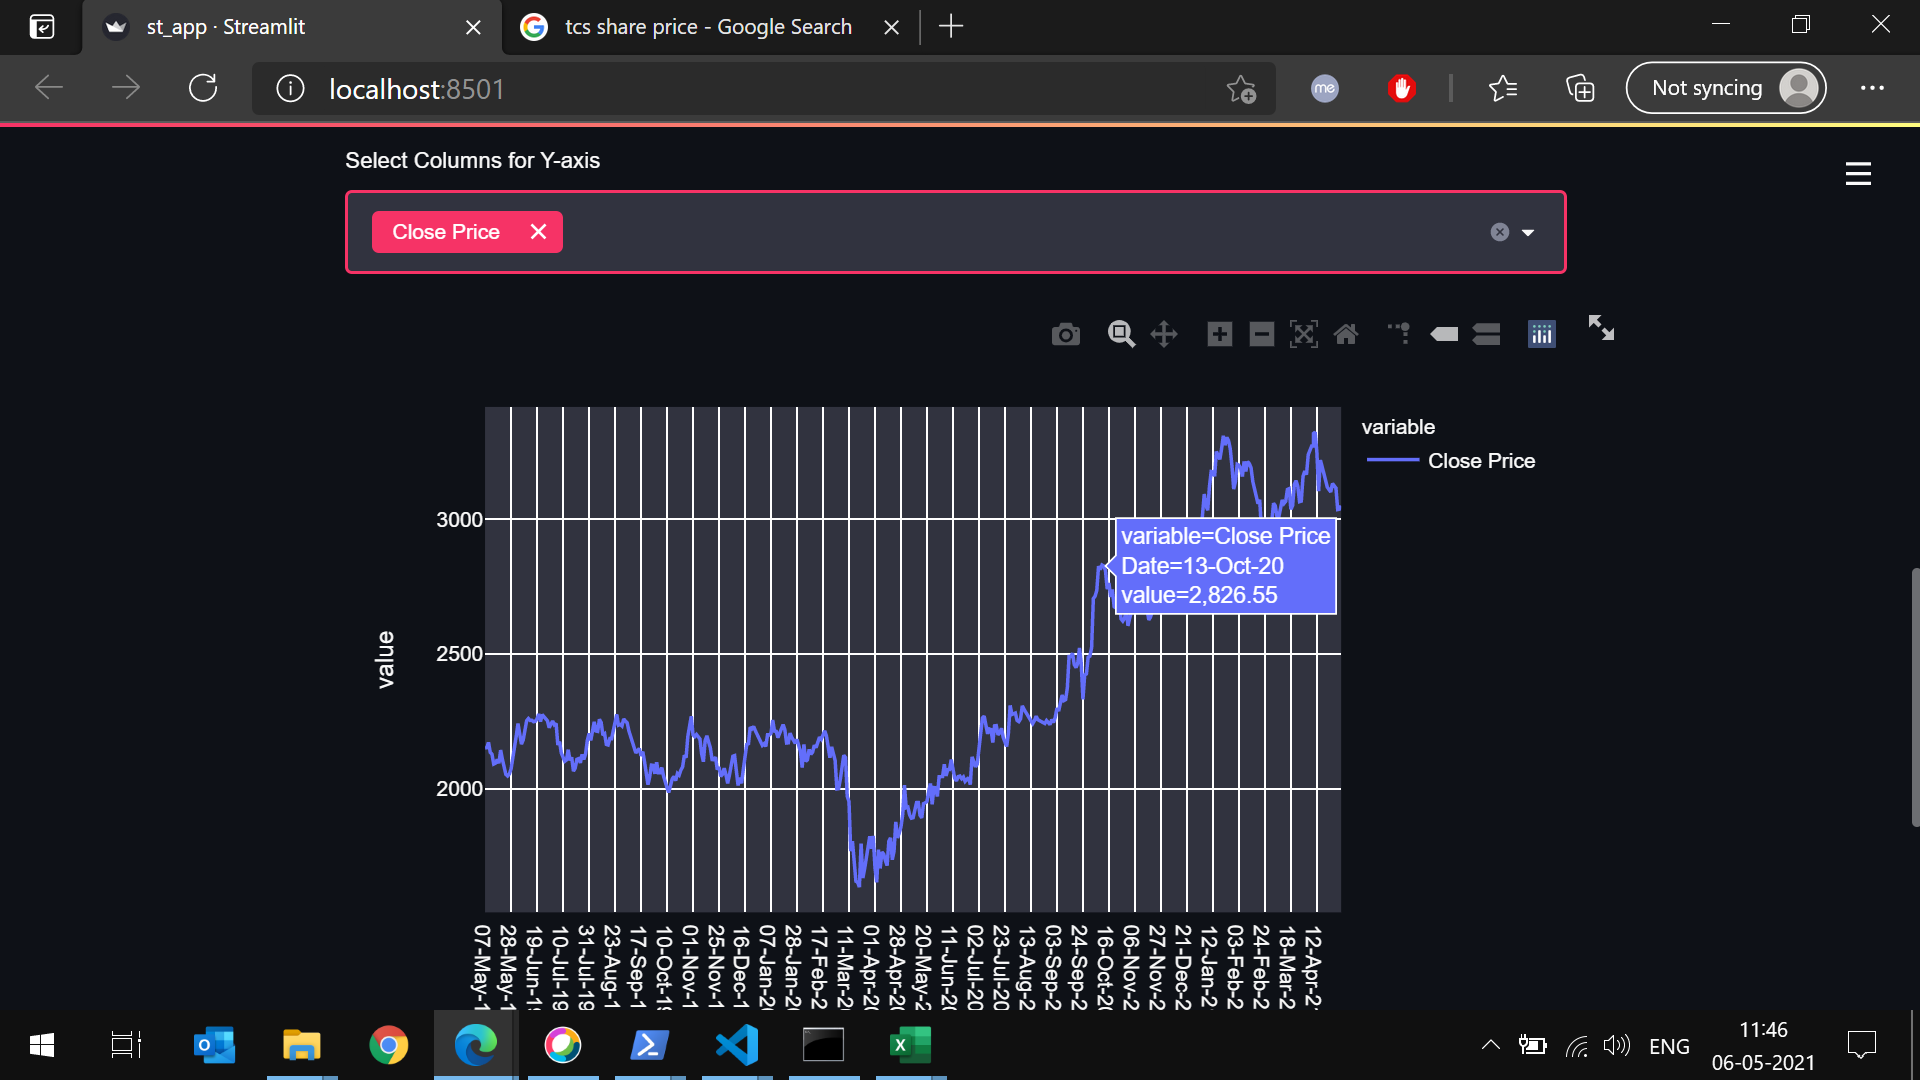View site information icon

(290, 89)
